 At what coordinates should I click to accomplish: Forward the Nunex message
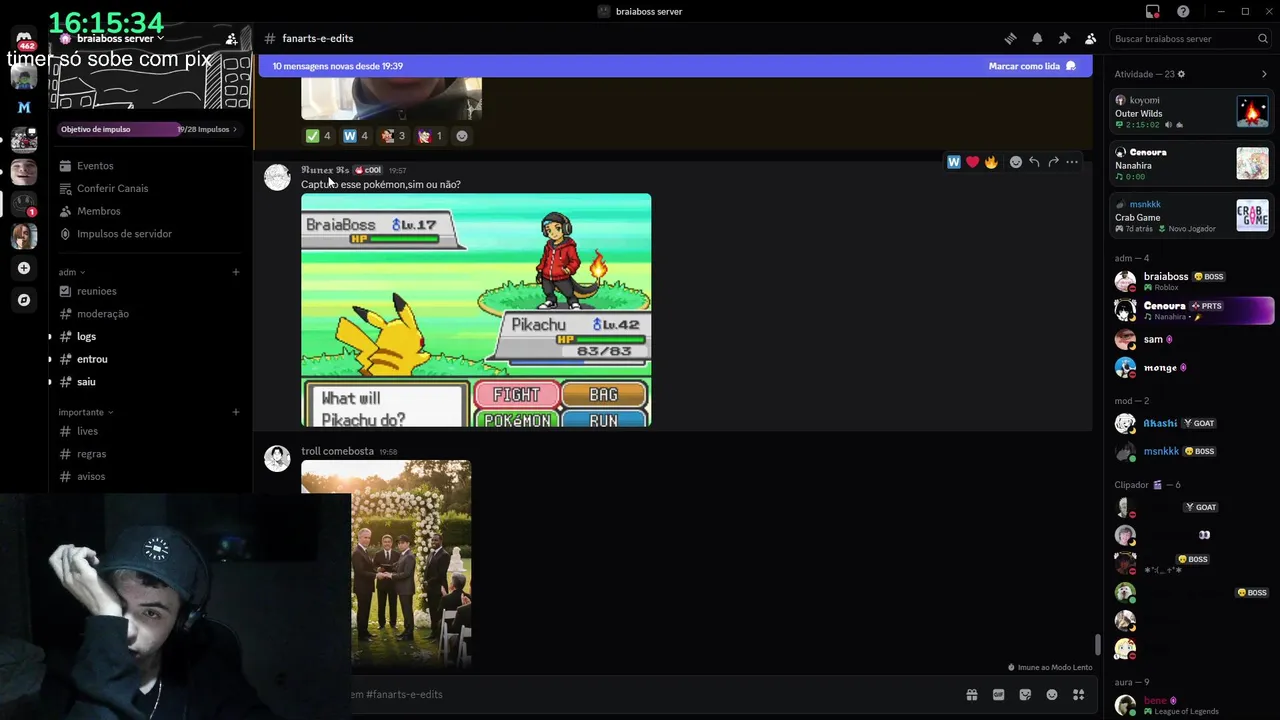(x=1053, y=162)
